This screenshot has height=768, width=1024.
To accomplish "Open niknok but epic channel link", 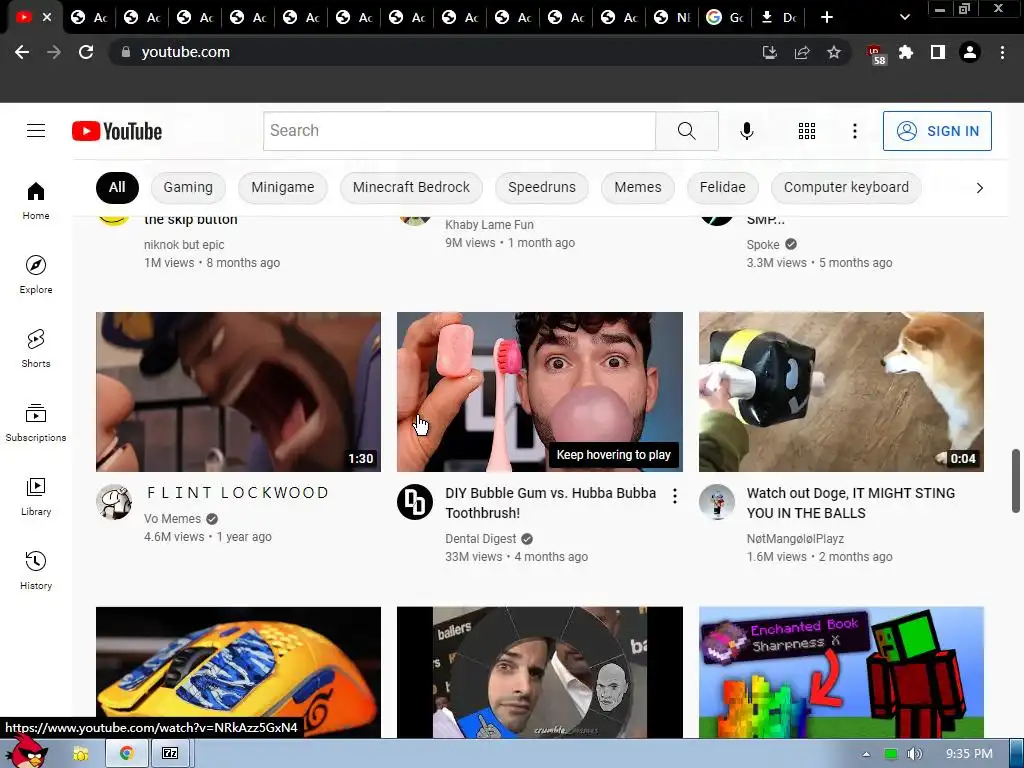I will pyautogui.click(x=184, y=245).
